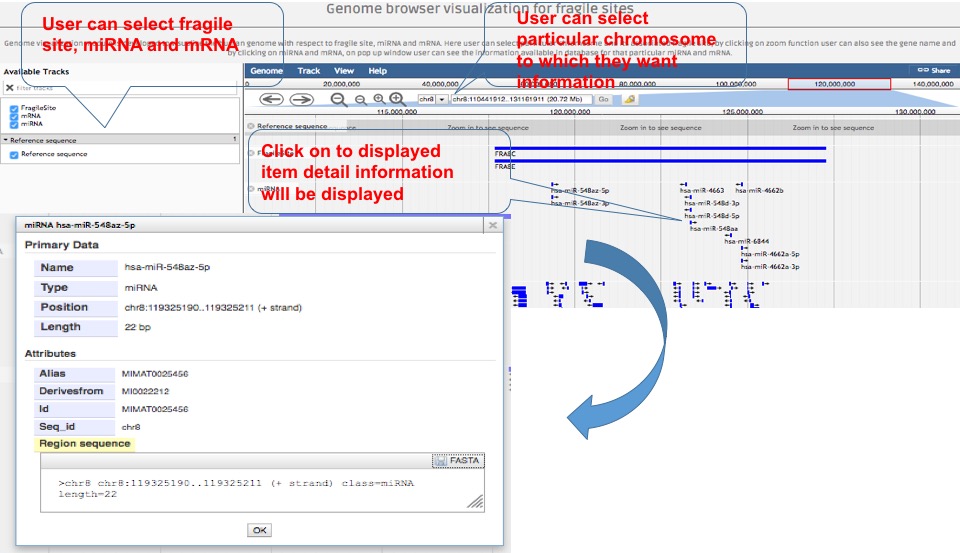Clear the filter tracks field with X

[x=9, y=88]
